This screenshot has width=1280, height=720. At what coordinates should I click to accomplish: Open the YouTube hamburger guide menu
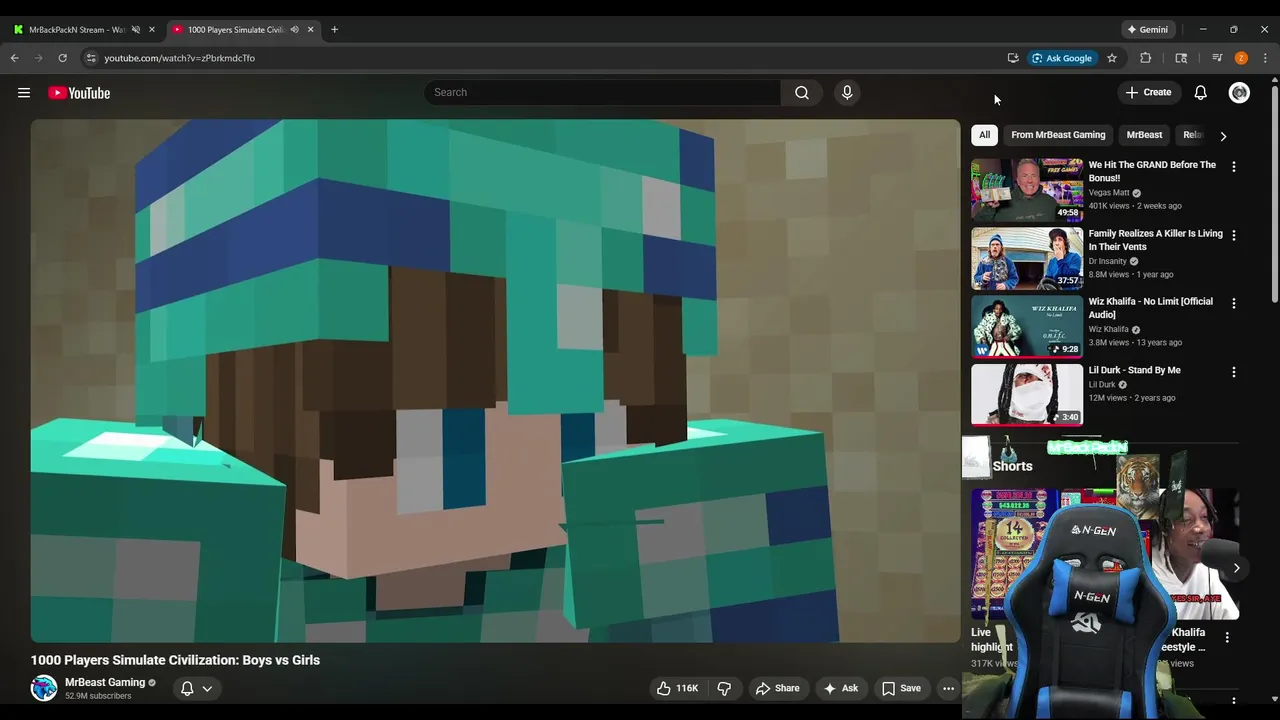tap(24, 93)
